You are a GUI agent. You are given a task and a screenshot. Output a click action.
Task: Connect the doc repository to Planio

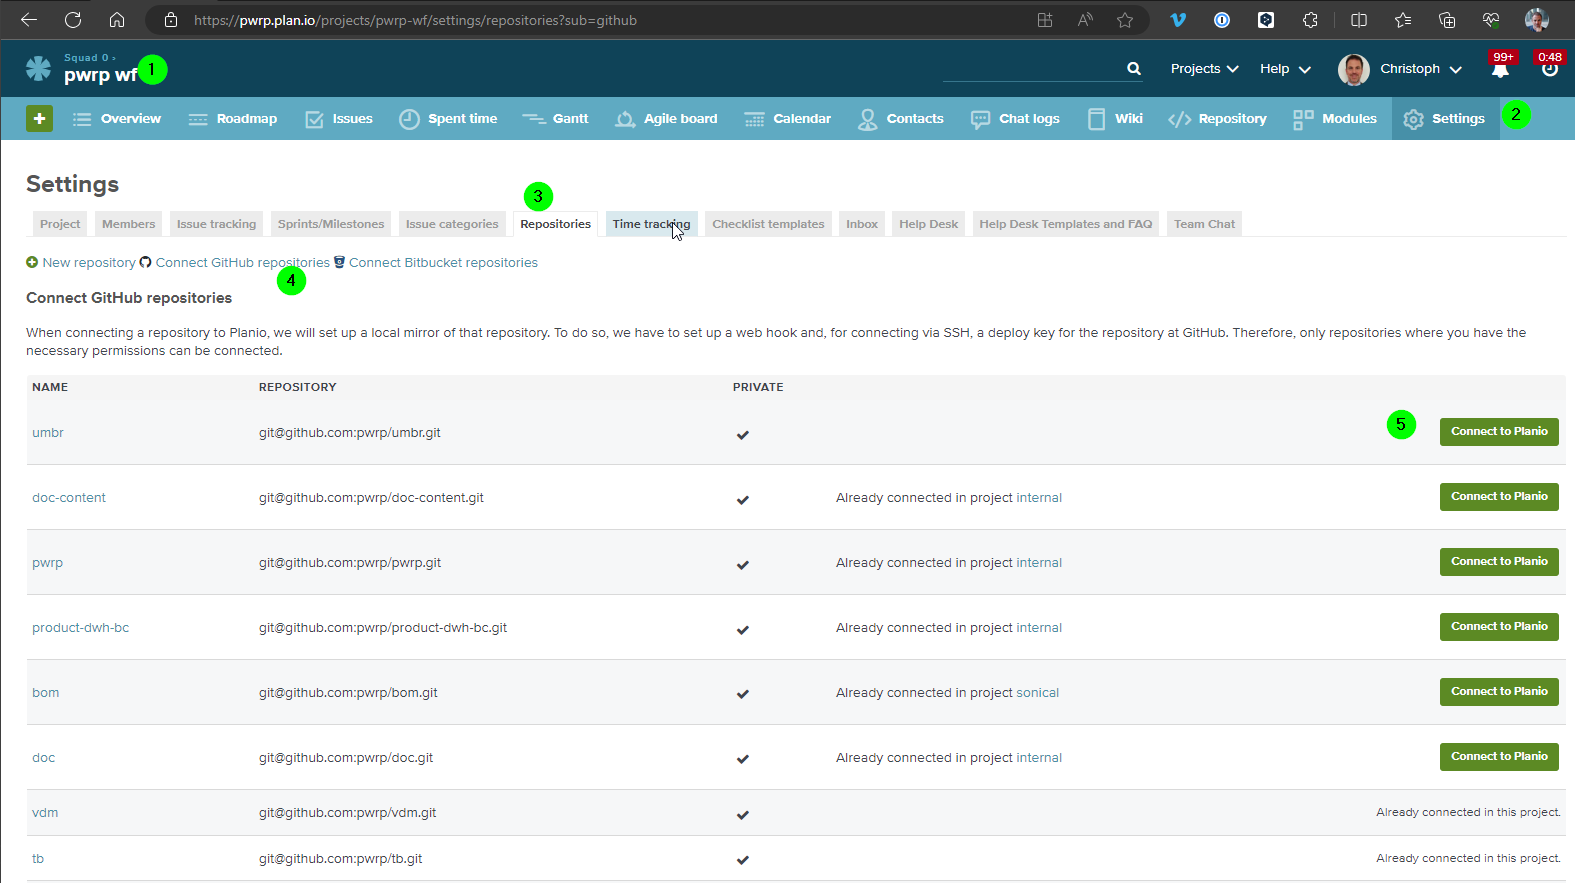point(1499,757)
